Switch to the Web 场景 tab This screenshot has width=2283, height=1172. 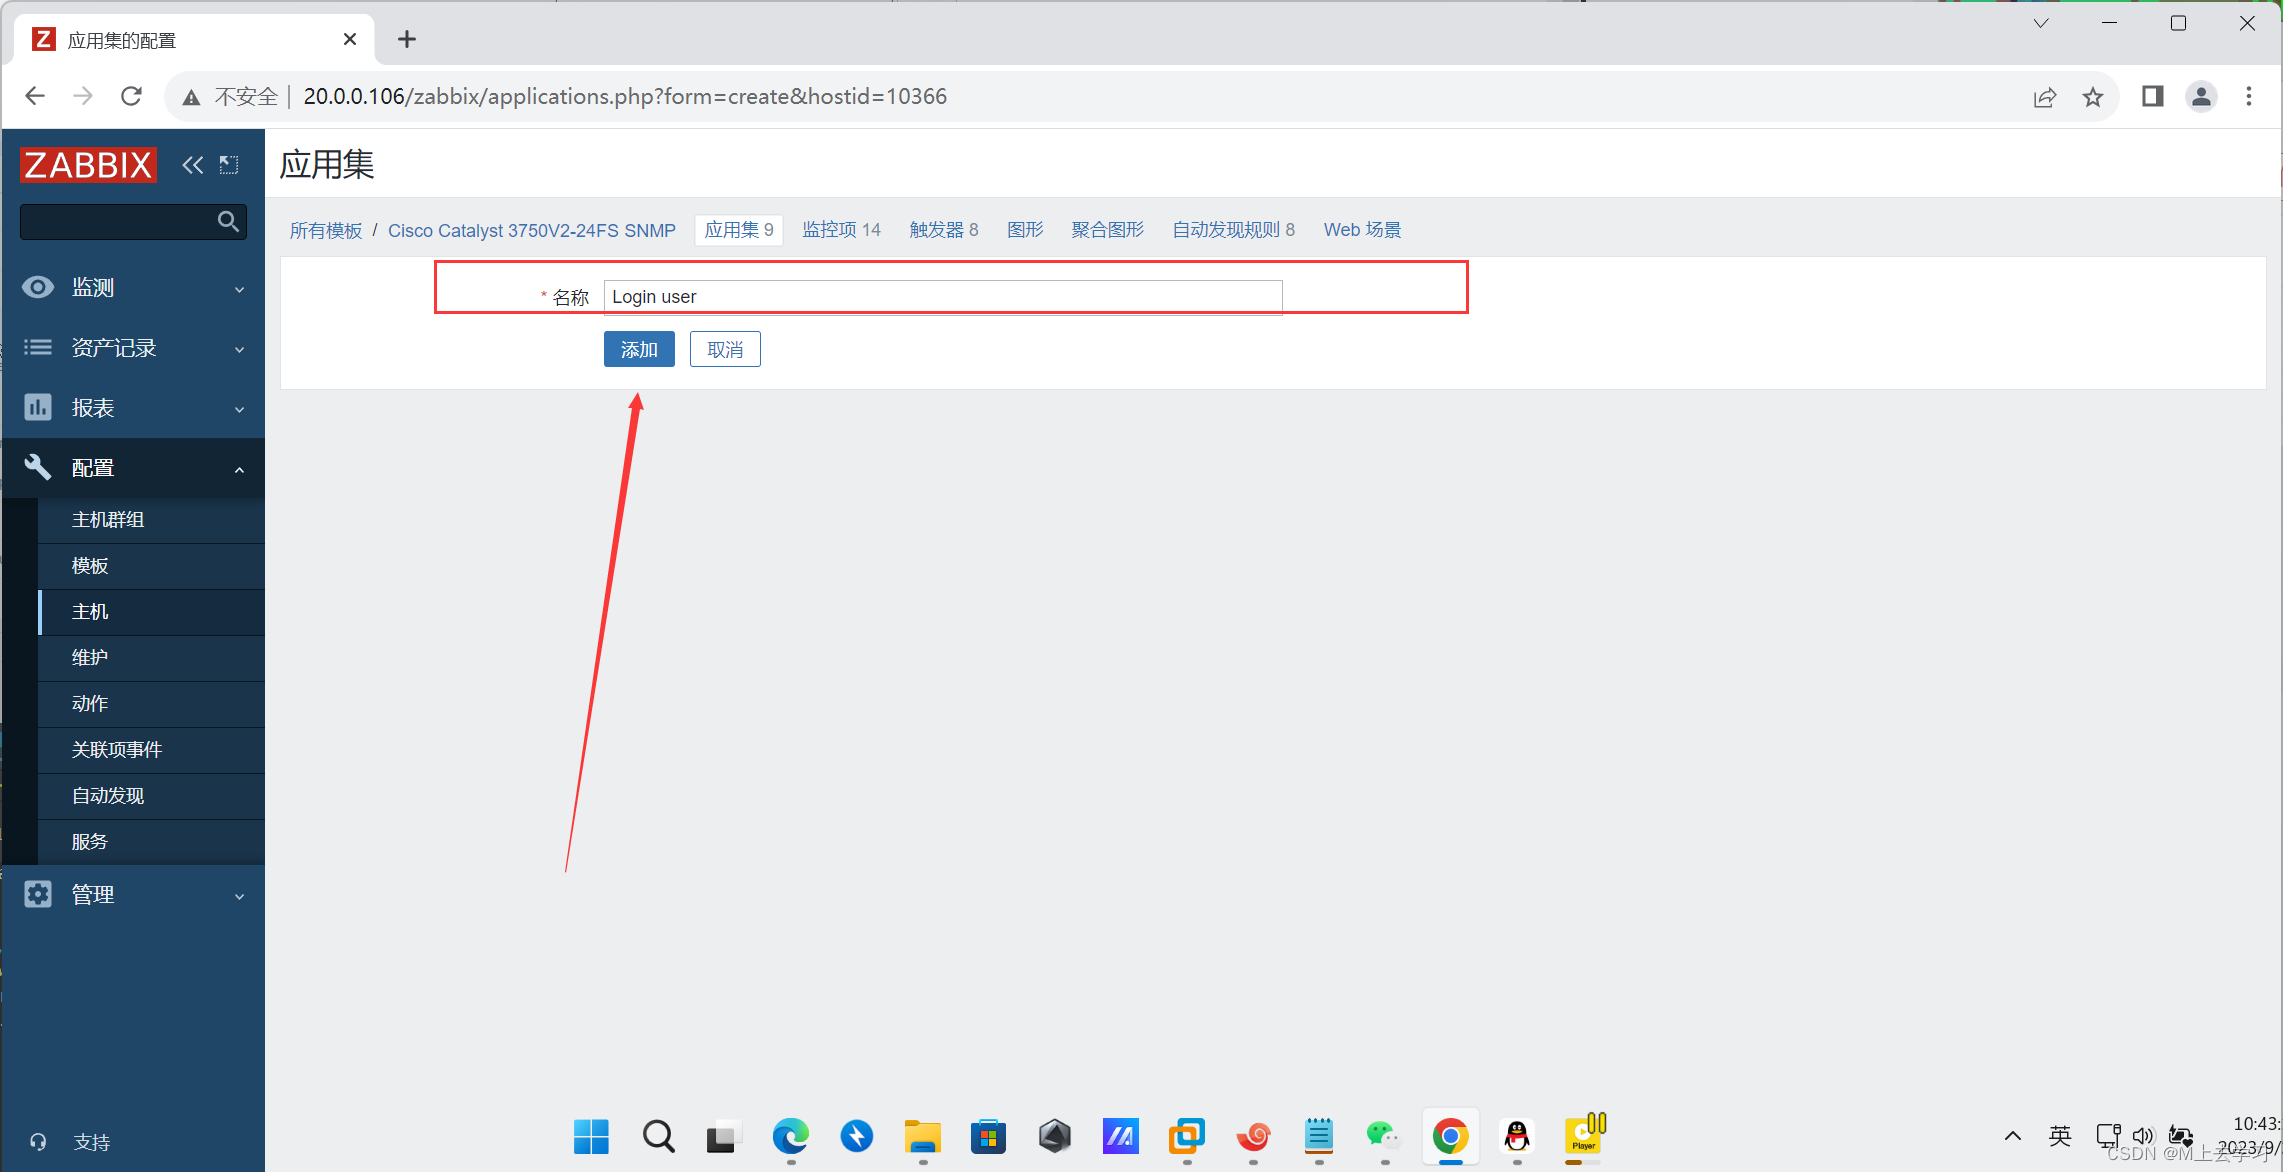[x=1362, y=230]
